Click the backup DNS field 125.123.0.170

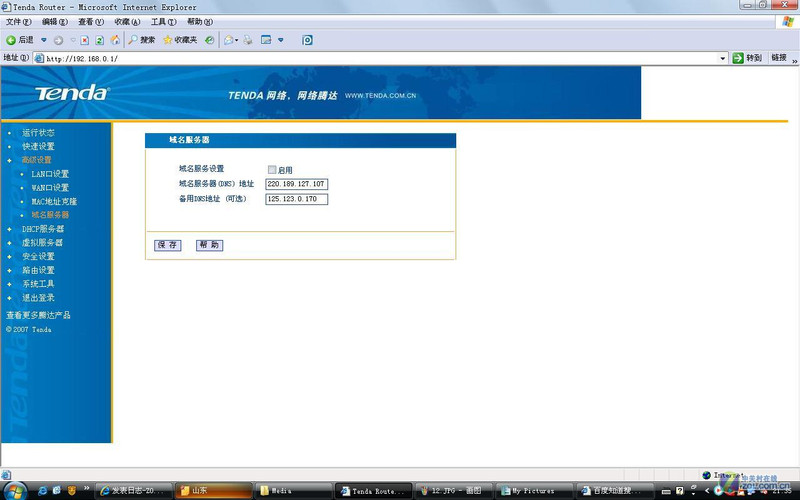pyautogui.click(x=296, y=199)
